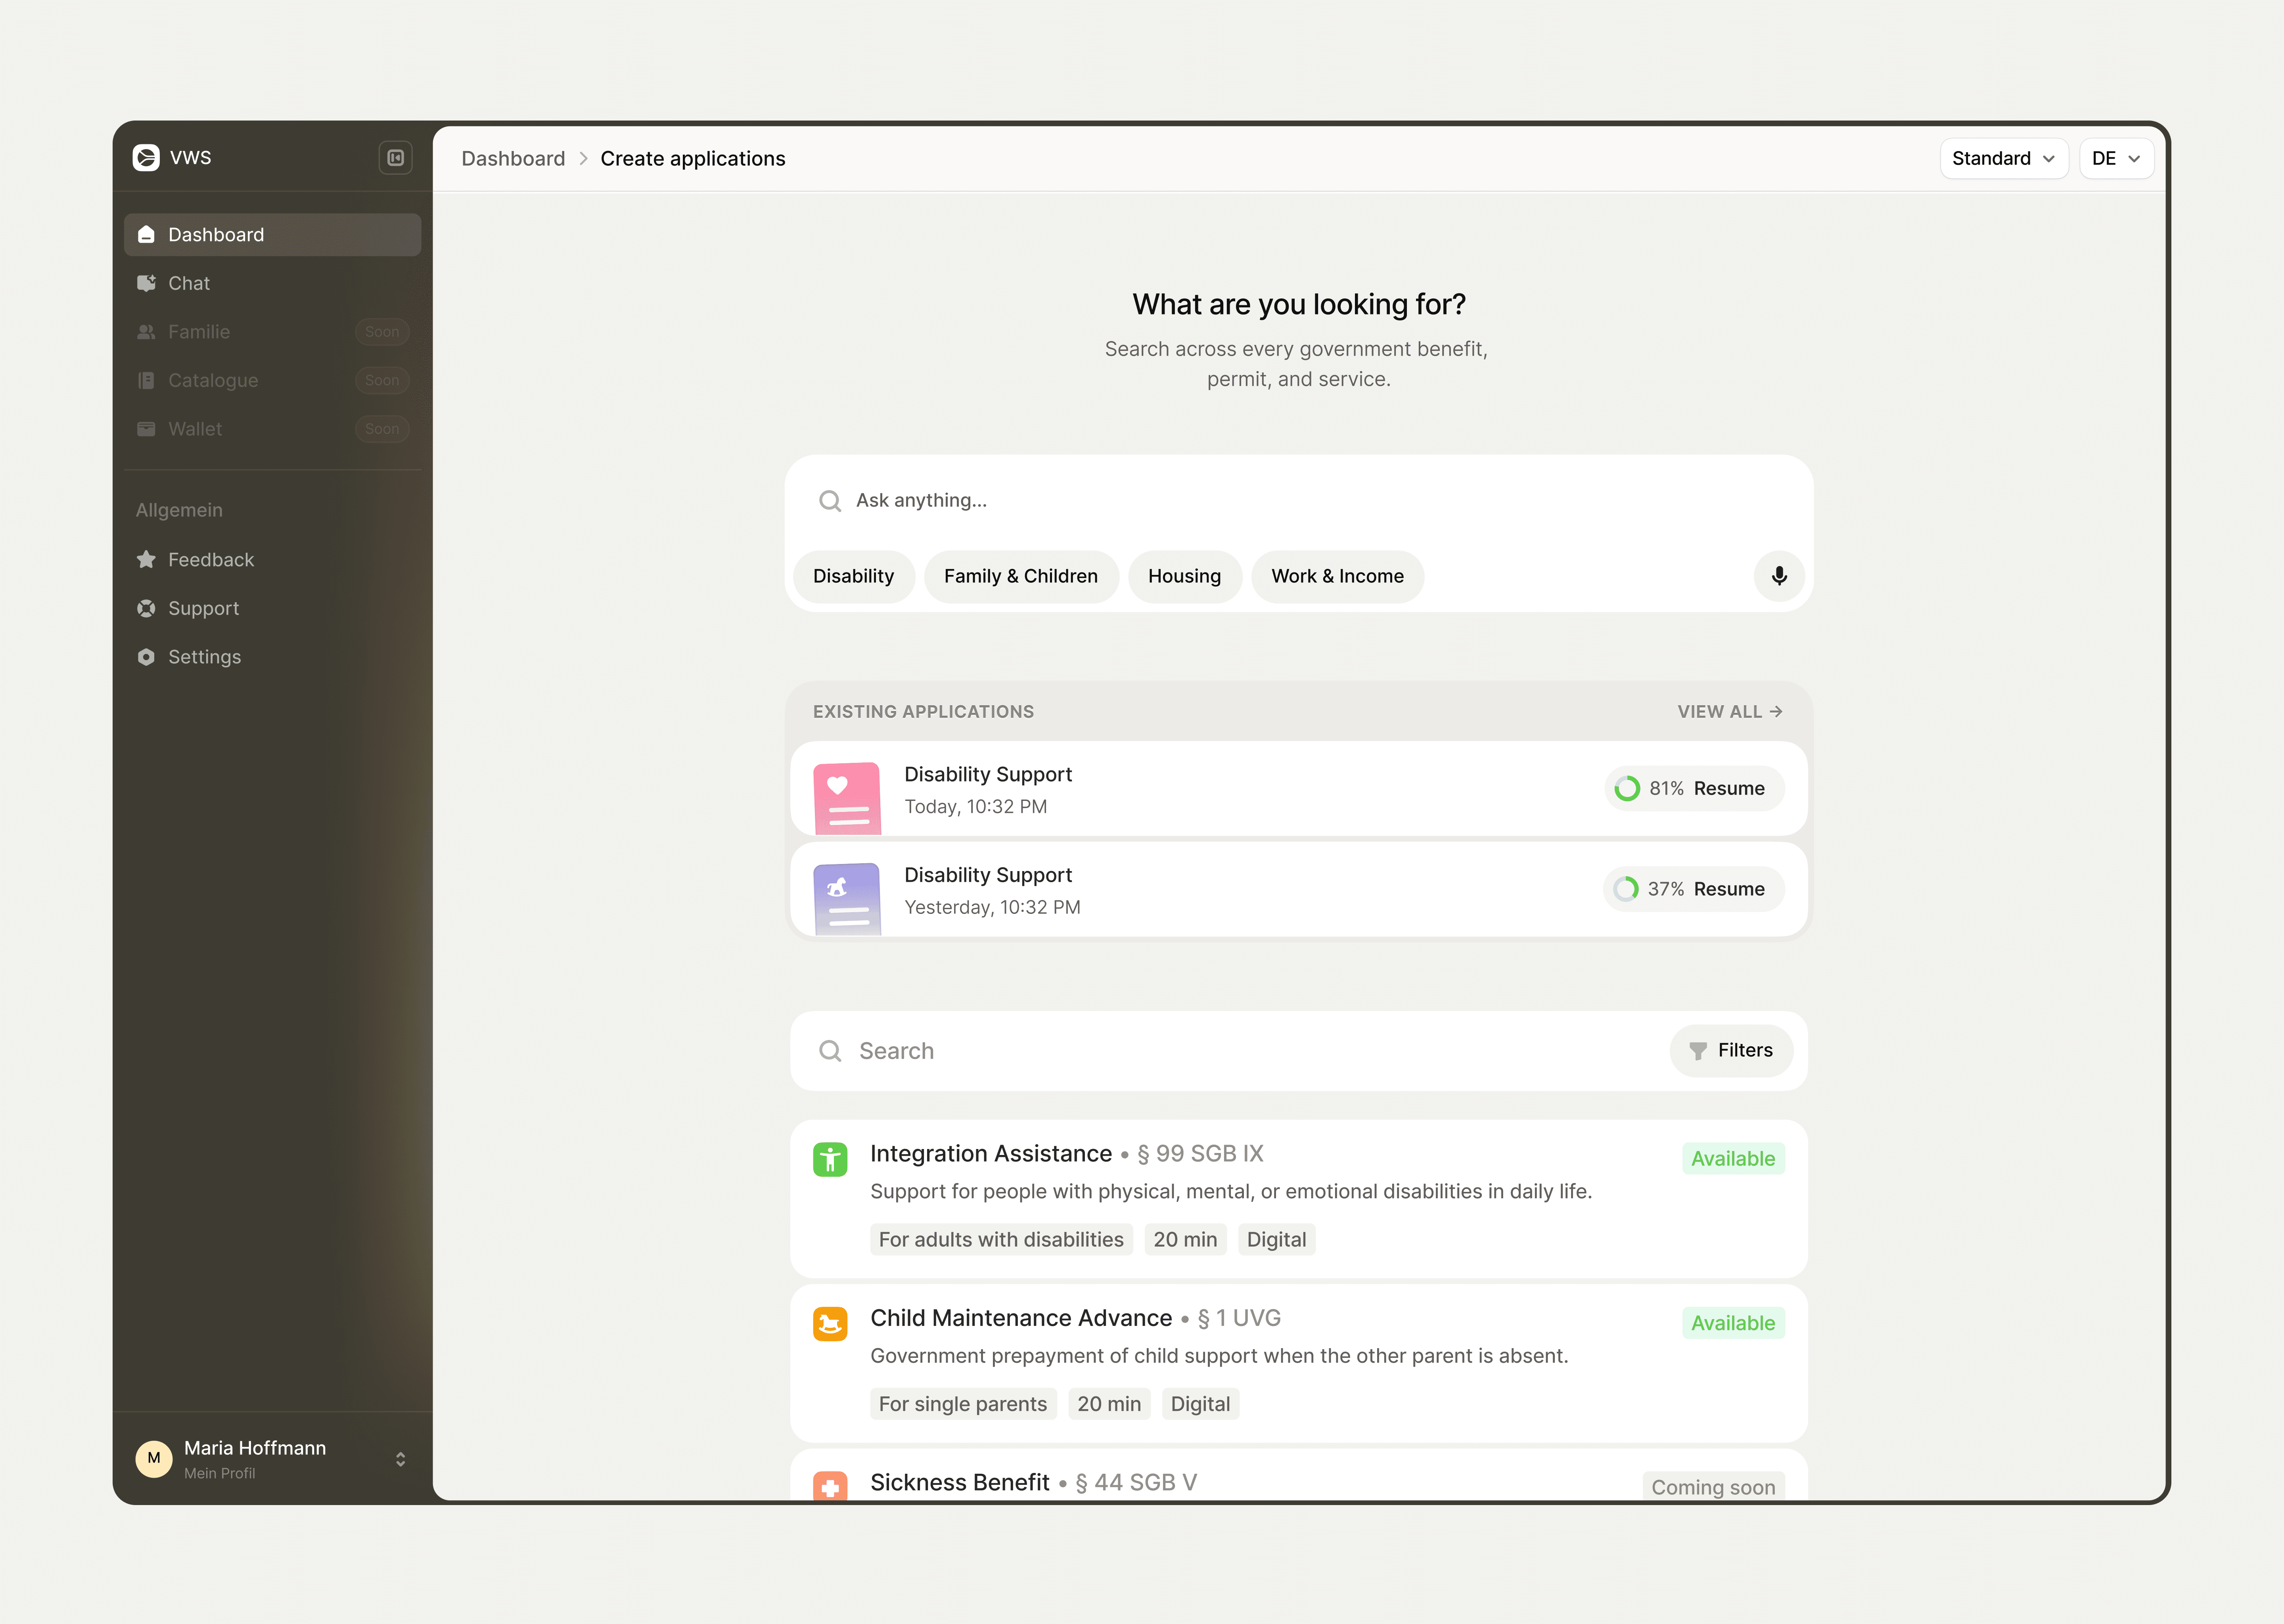
Task: Expand the Maria Hoffmann profile menu
Action: [x=400, y=1459]
